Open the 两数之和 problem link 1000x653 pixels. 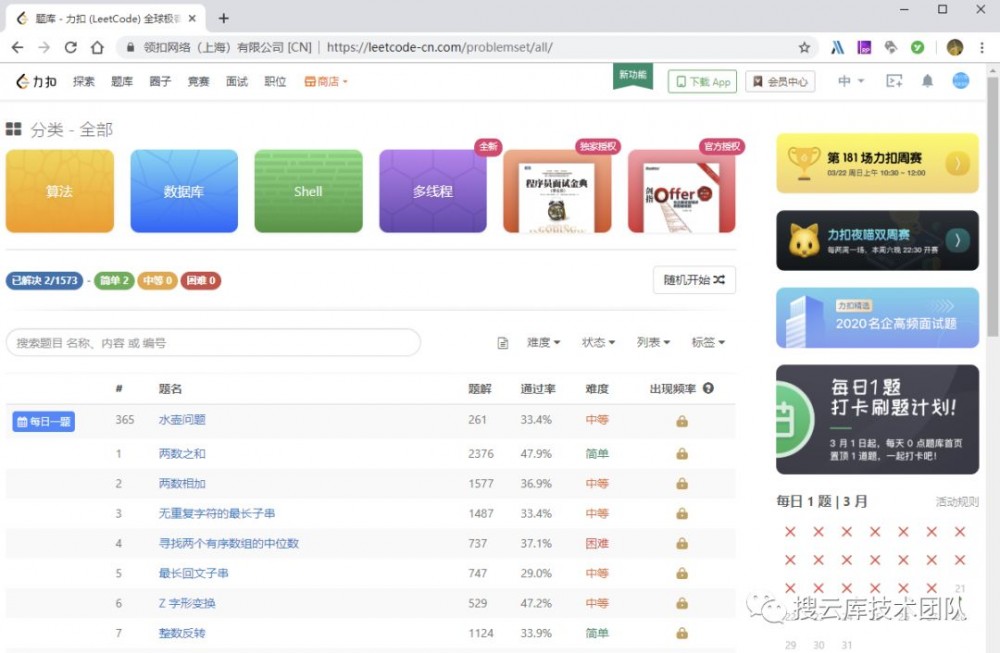point(180,452)
